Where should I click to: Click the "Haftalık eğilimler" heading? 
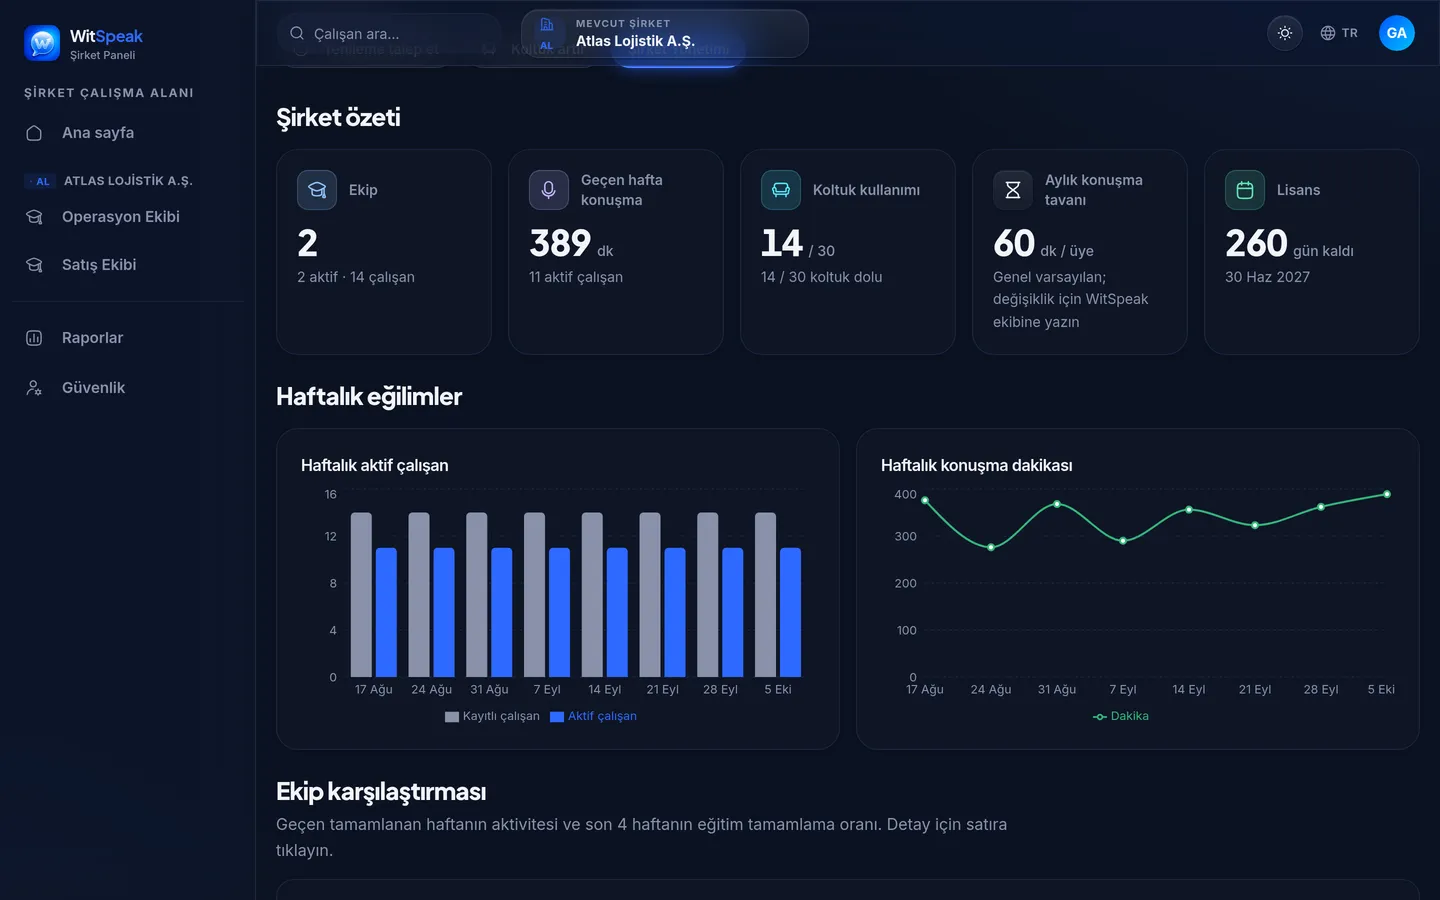pos(369,397)
